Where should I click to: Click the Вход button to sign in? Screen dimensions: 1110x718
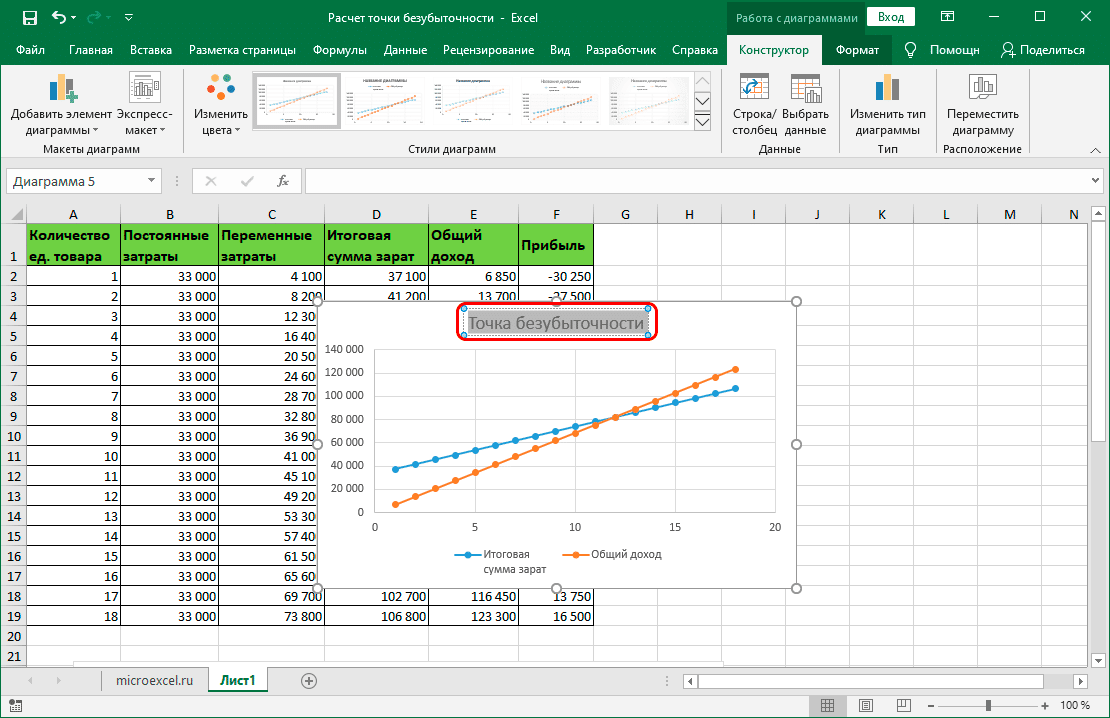coord(890,17)
